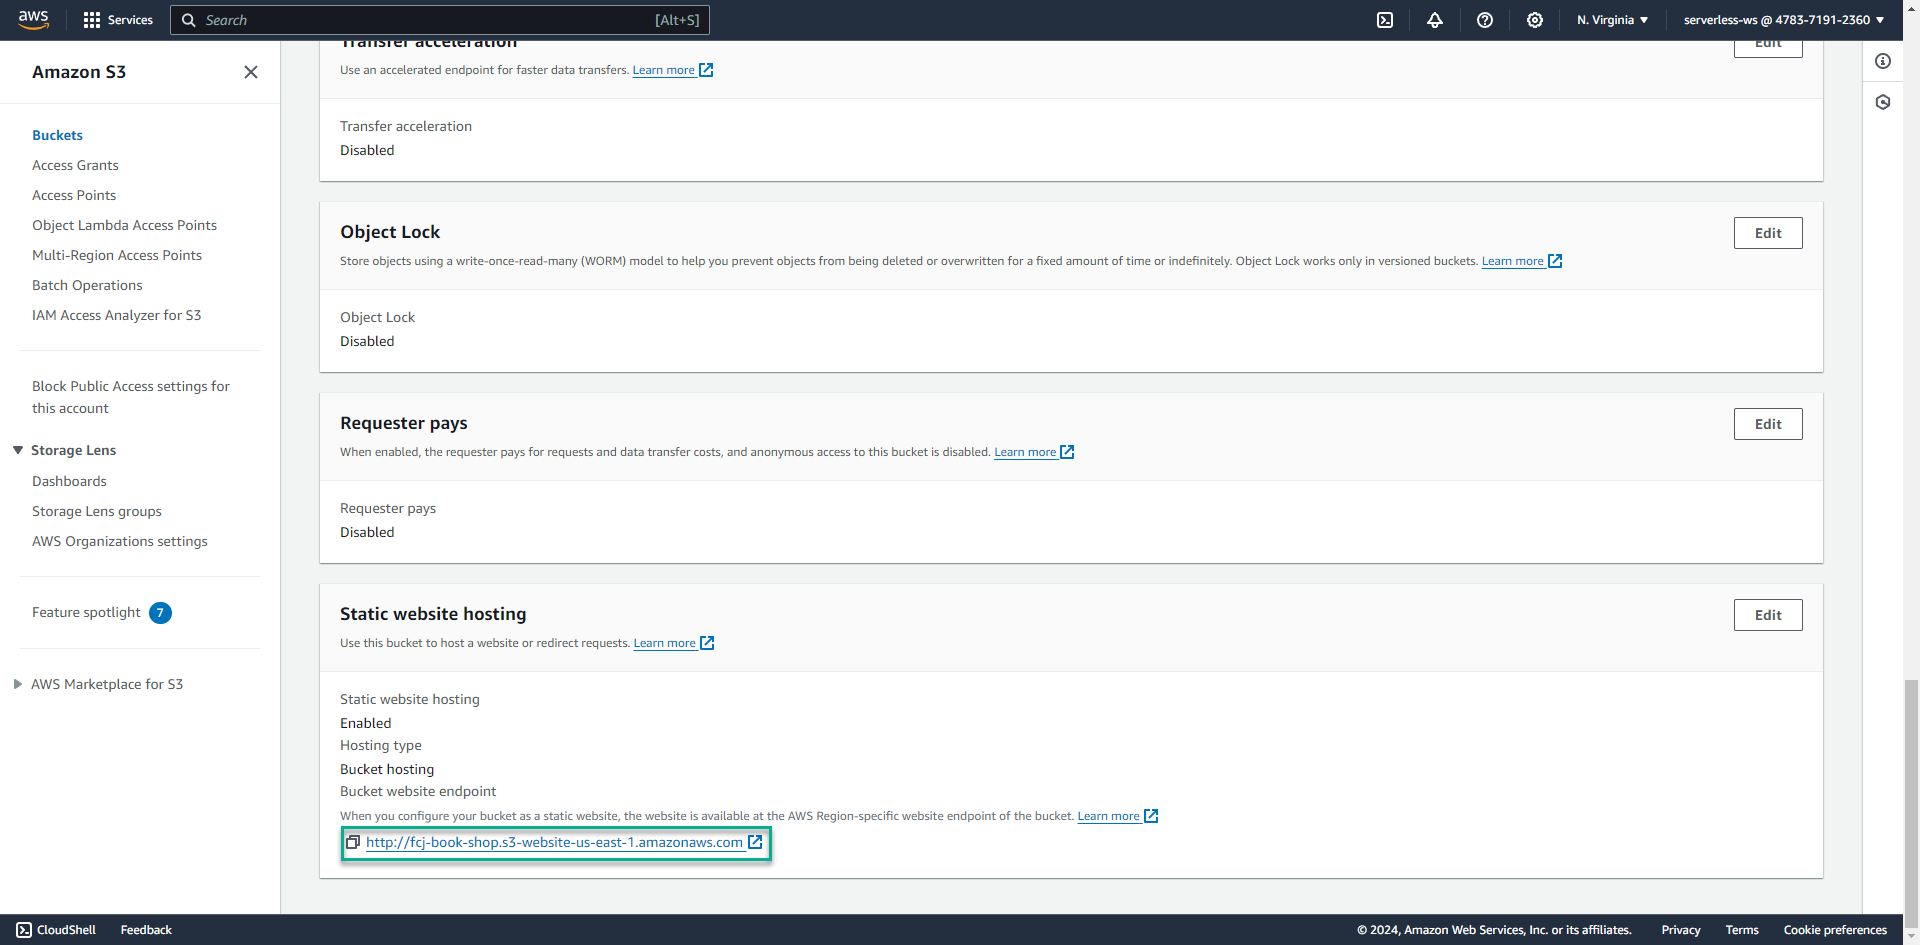The width and height of the screenshot is (1920, 945).
Task: Open the serverless-ws account dropdown
Action: [1784, 20]
